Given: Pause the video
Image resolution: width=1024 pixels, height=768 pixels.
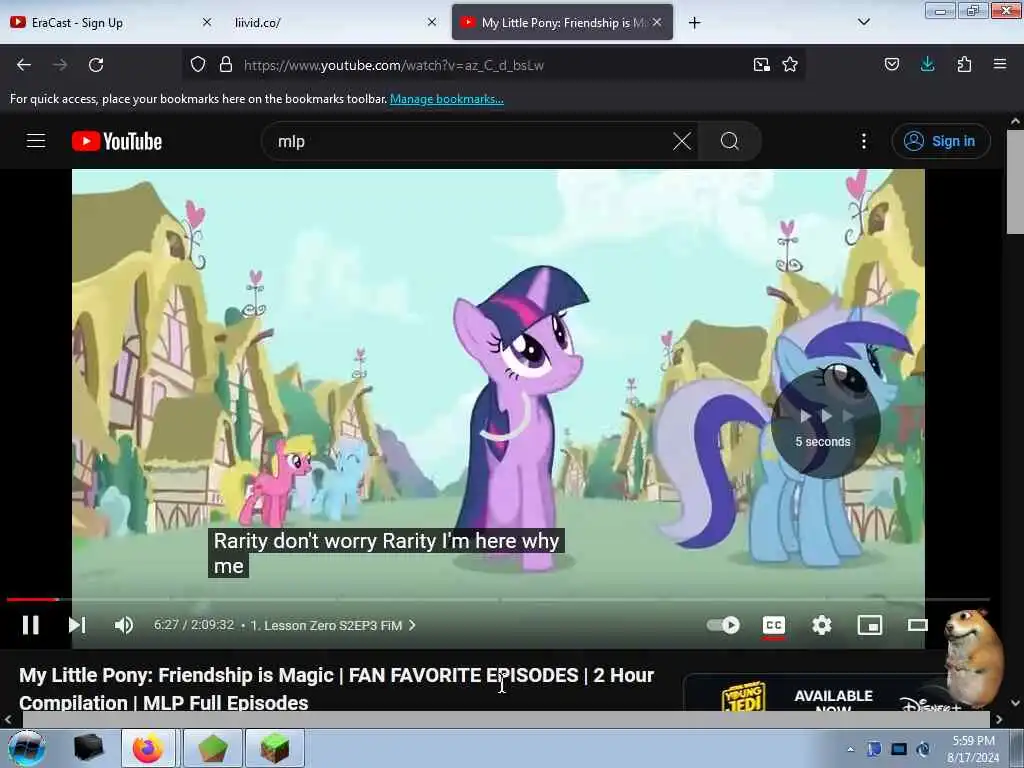Looking at the screenshot, I should 31,625.
